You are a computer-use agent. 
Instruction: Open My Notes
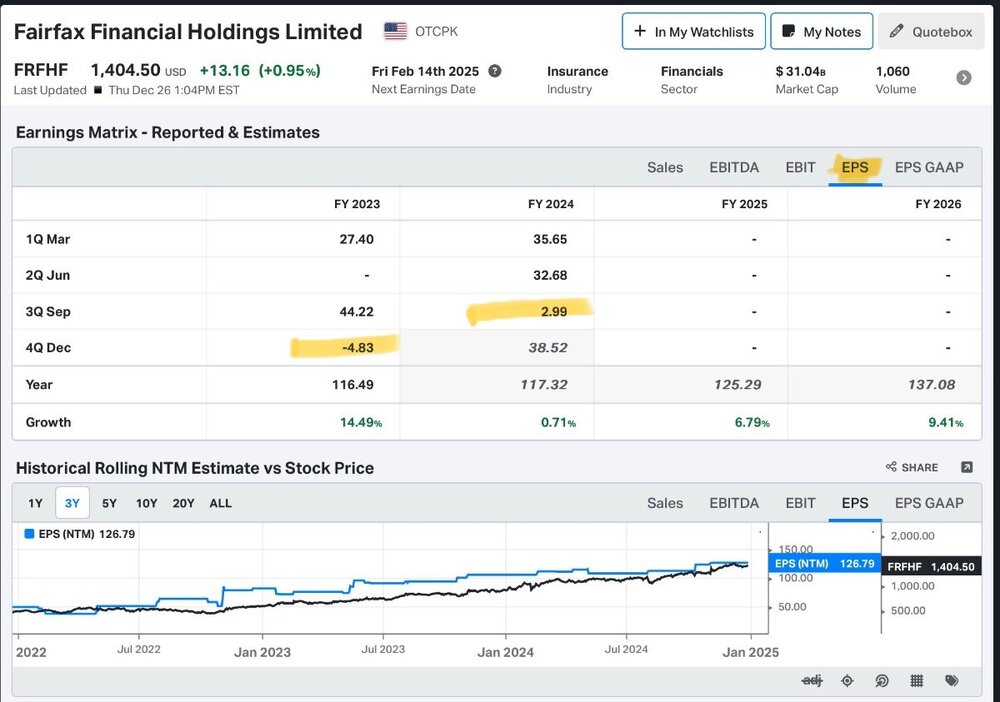click(x=821, y=31)
